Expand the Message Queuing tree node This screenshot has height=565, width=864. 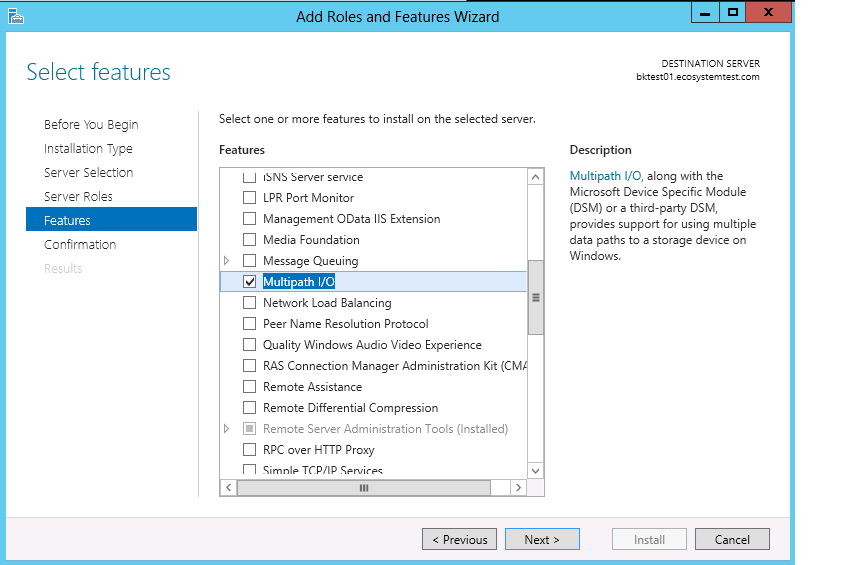click(x=227, y=261)
